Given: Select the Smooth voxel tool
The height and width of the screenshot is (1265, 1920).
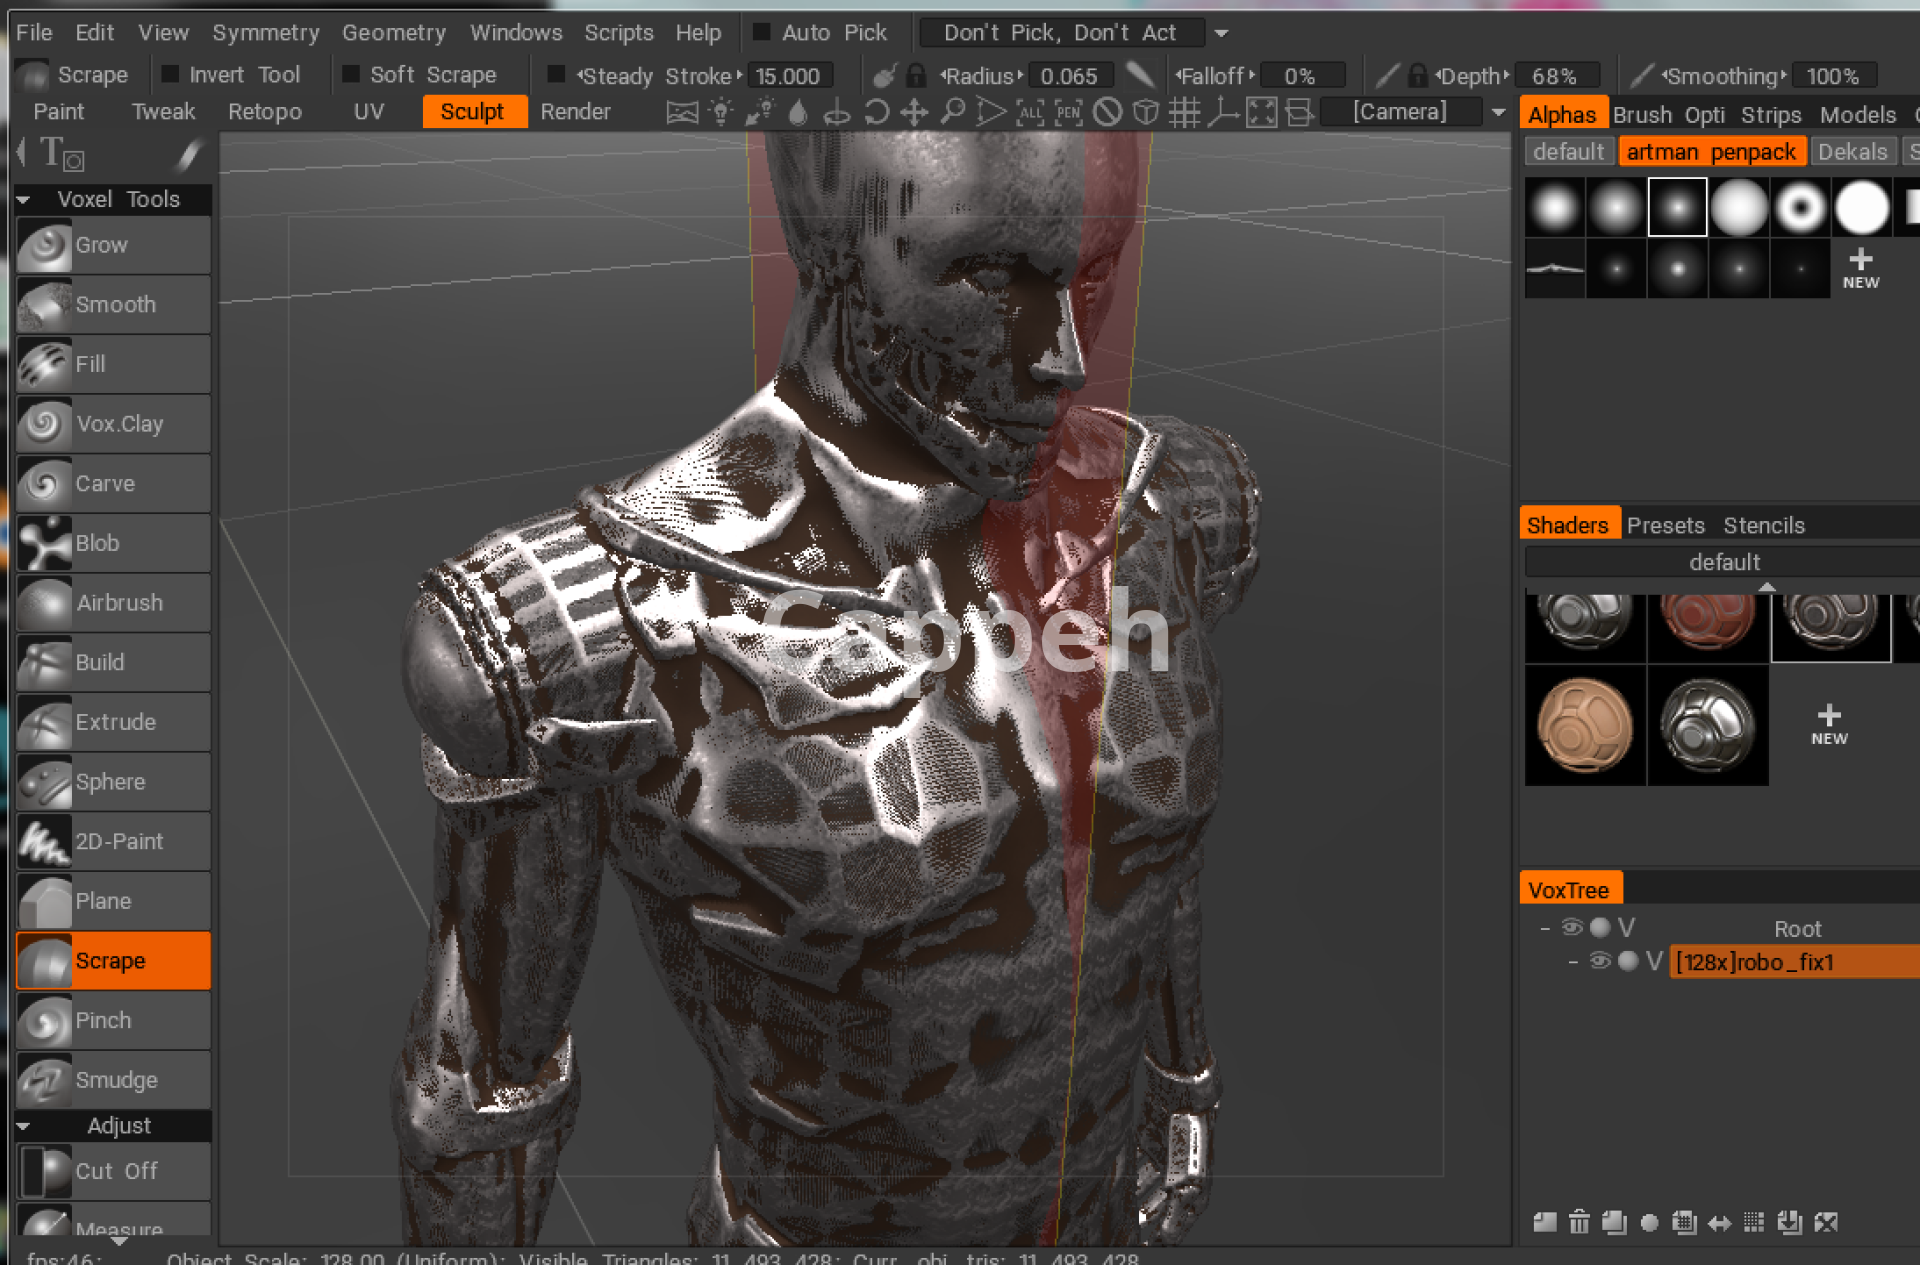Looking at the screenshot, I should pyautogui.click(x=113, y=305).
